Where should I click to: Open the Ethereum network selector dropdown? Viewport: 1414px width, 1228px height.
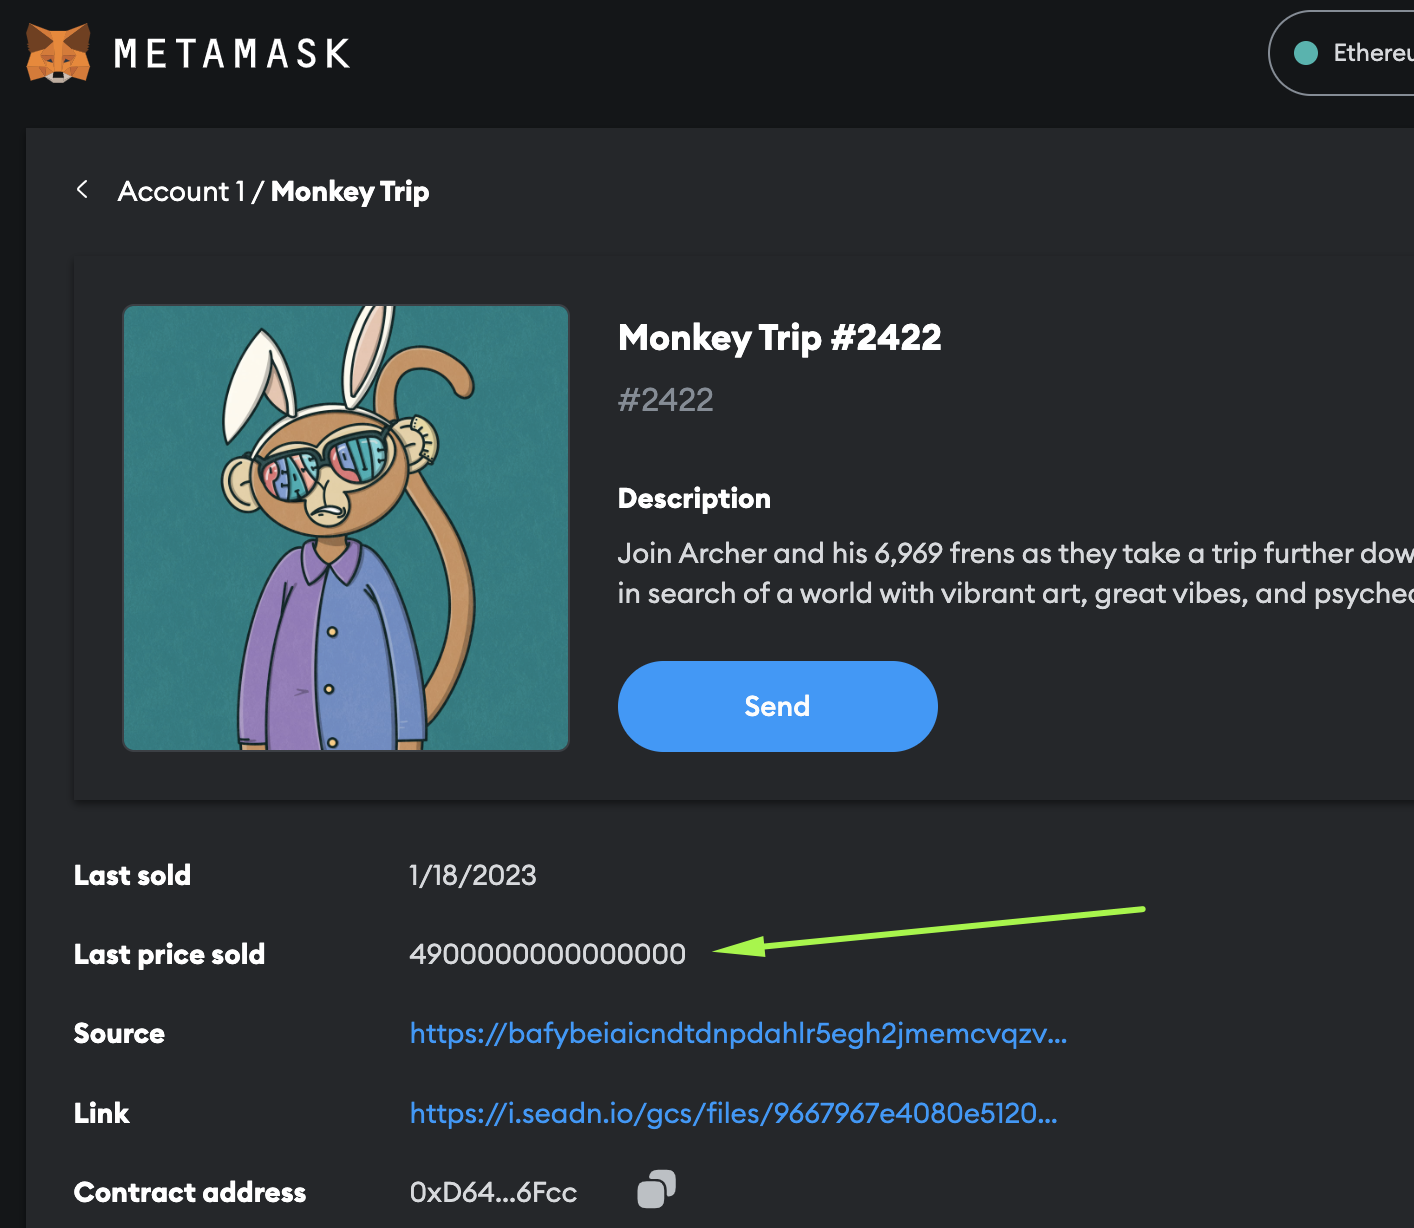pyautogui.click(x=1342, y=53)
